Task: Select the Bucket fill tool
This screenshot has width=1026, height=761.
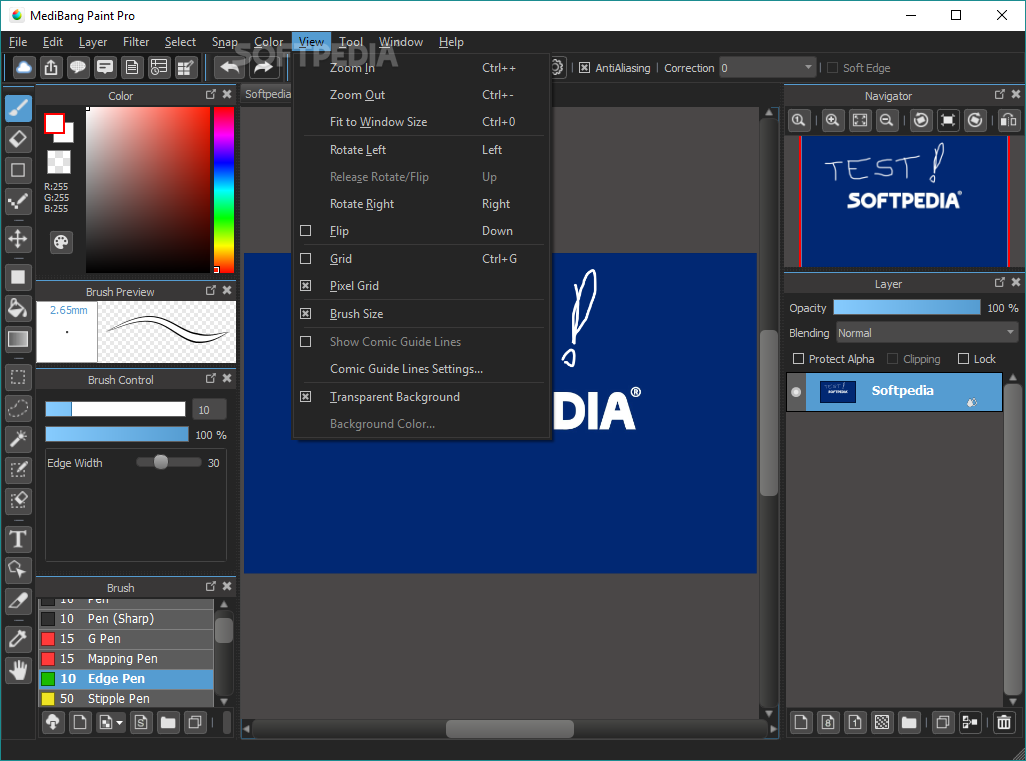Action: [18, 308]
